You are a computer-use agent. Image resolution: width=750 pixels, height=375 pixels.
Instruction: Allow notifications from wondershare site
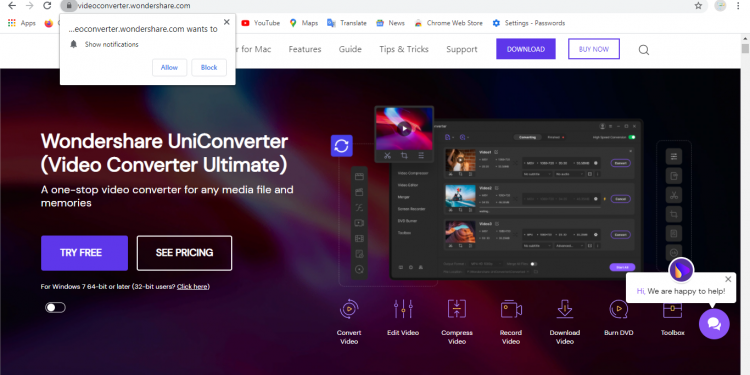point(169,67)
